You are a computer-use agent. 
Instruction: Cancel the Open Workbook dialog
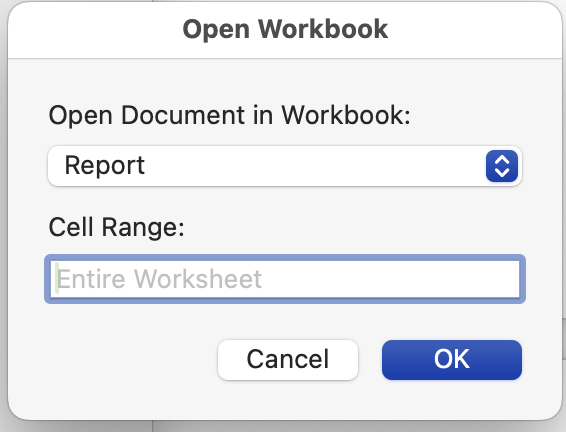coord(288,359)
